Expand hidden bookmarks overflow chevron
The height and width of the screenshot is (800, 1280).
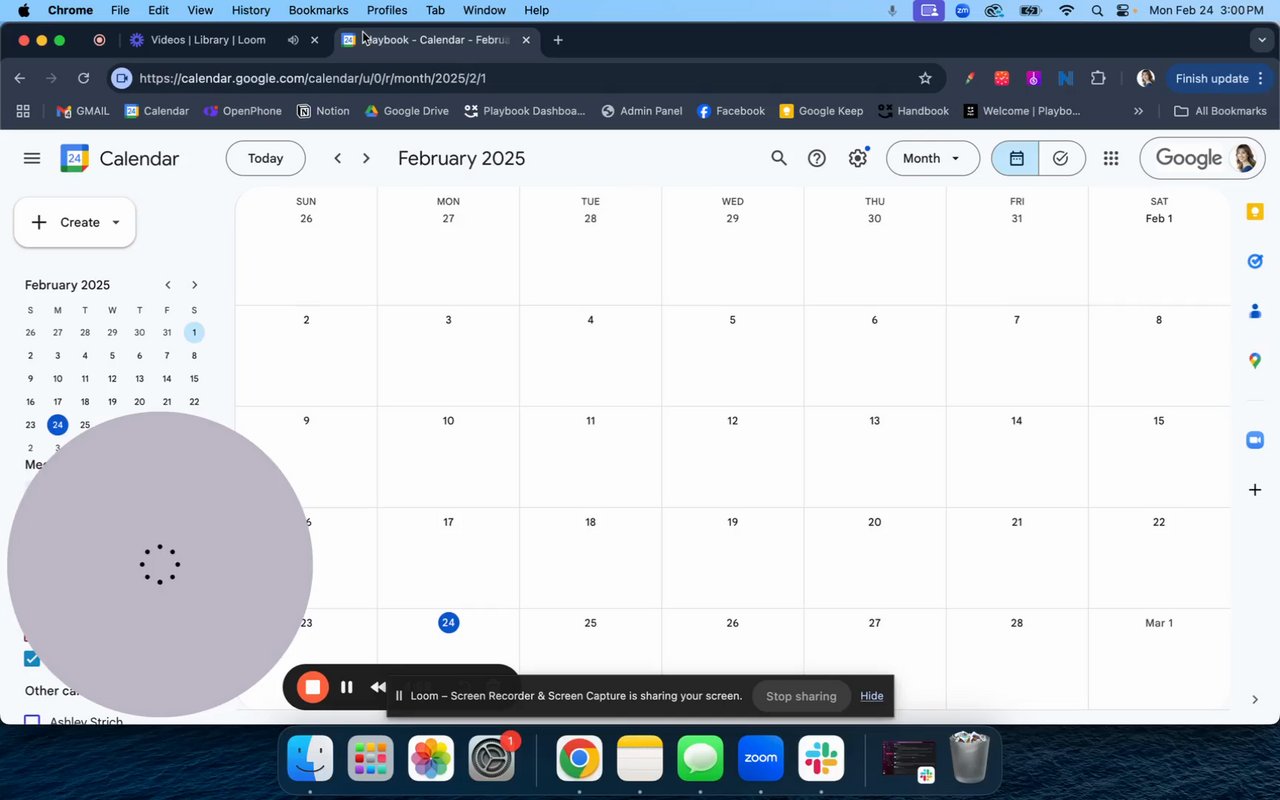pos(1138,111)
